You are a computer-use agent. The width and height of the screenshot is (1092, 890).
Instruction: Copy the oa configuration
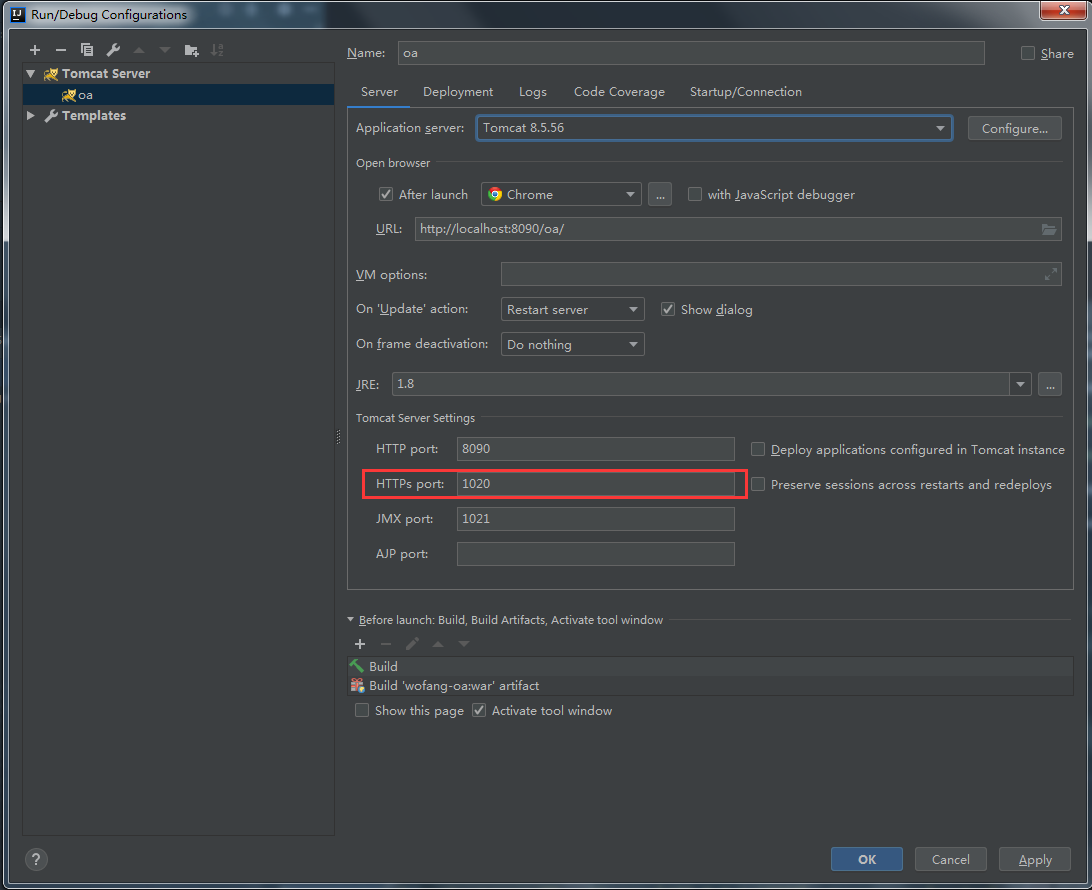tap(86, 49)
